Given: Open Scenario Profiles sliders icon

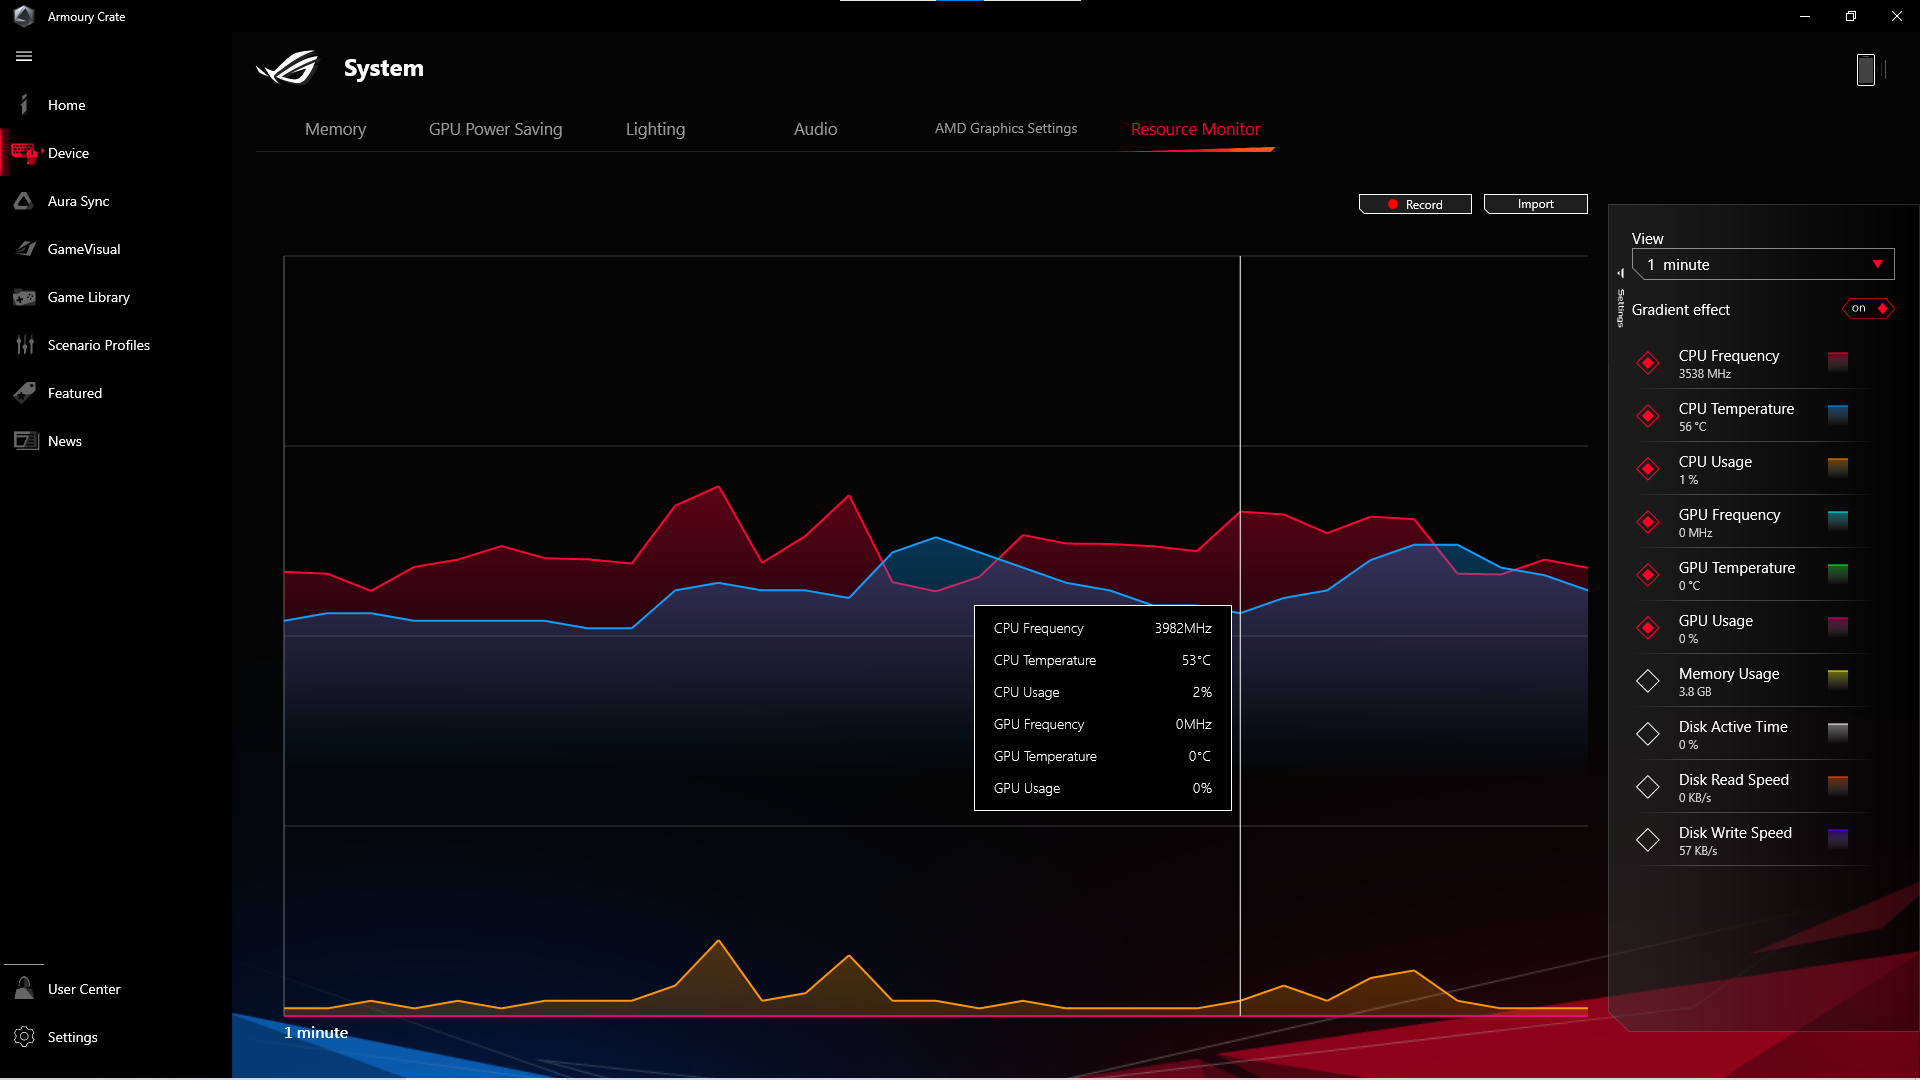Looking at the screenshot, I should [x=24, y=345].
